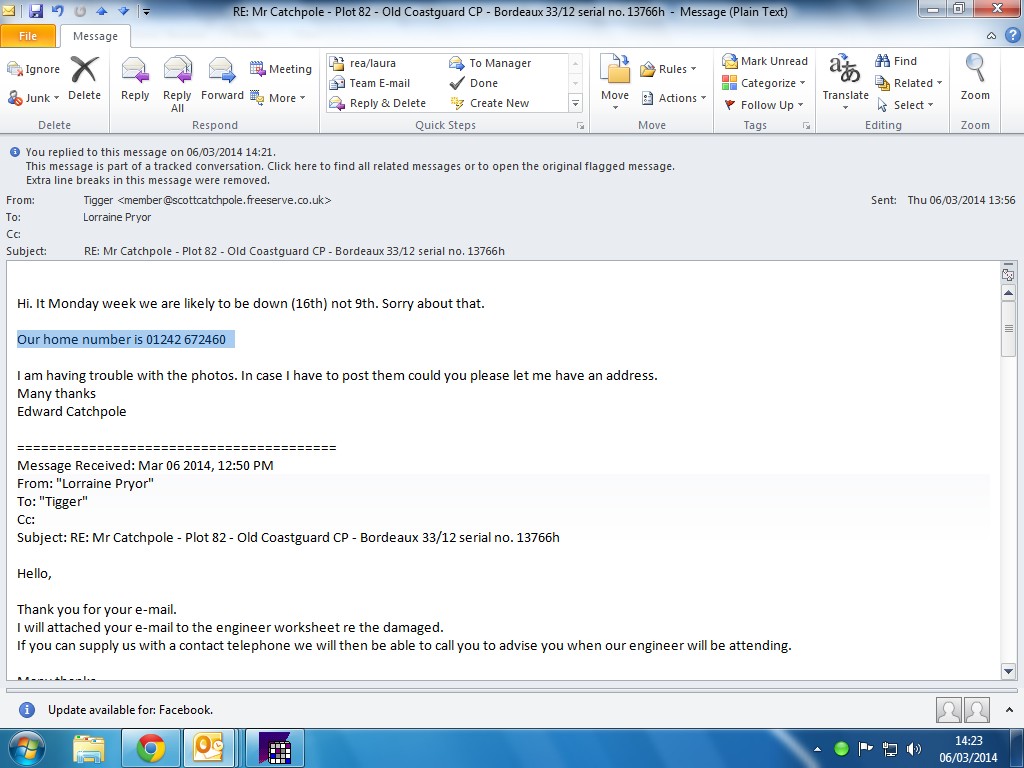Open the Quick Steps dialog launcher
Image resolution: width=1024 pixels, height=768 pixels.
580,126
